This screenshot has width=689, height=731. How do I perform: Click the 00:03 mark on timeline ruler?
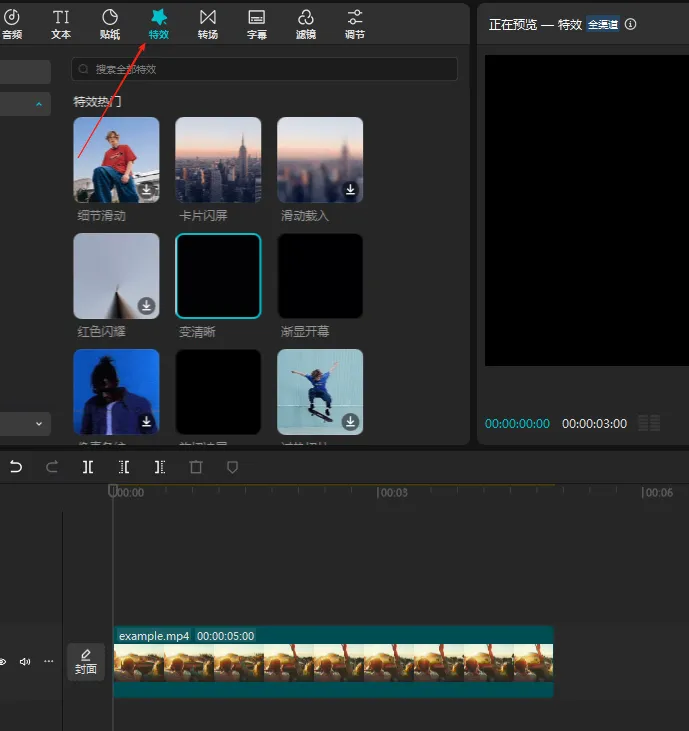[x=392, y=493]
